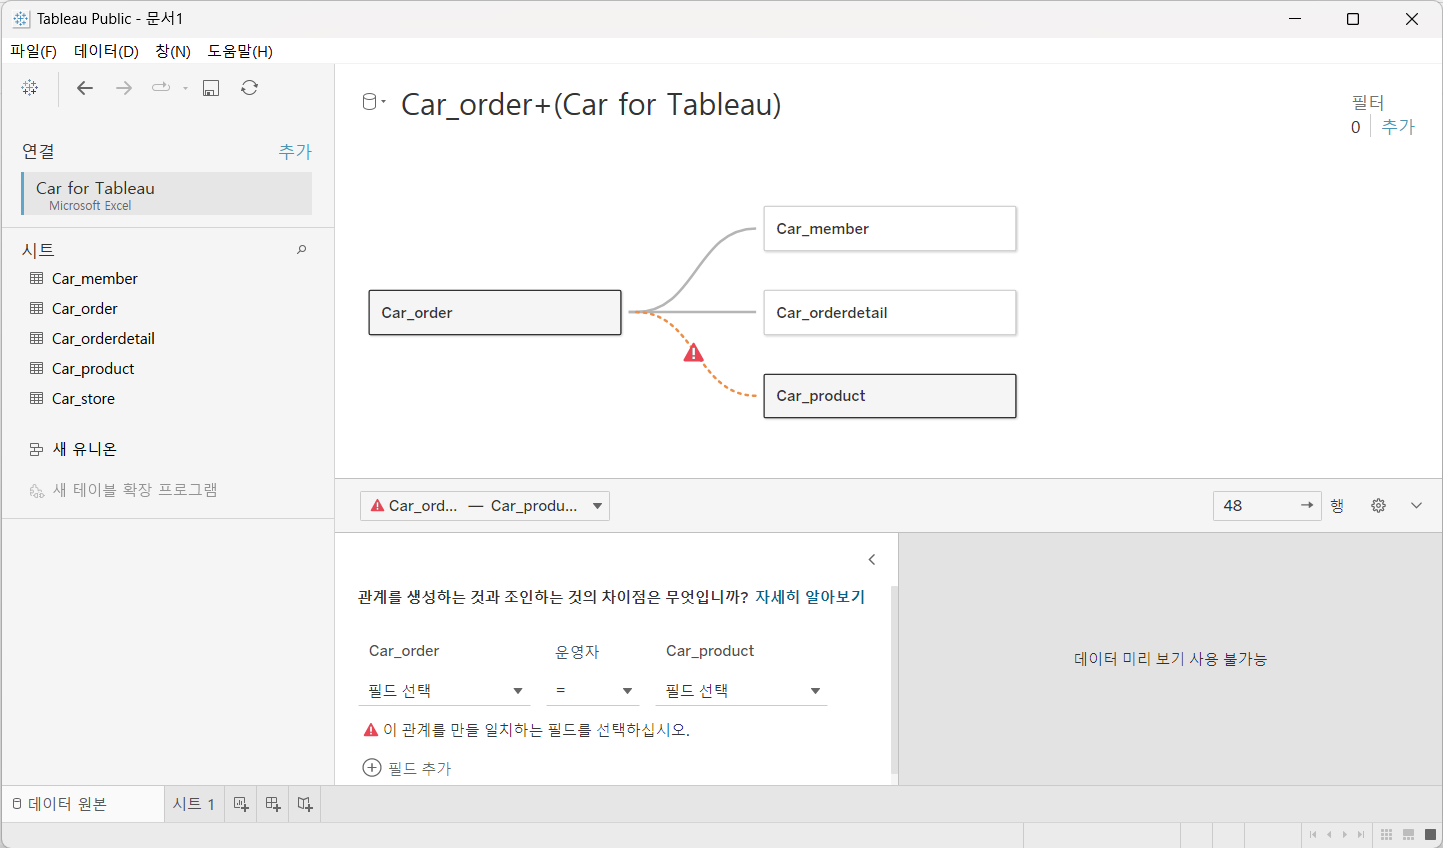
Task: Open the preview settings gear icon
Action: (x=1378, y=506)
